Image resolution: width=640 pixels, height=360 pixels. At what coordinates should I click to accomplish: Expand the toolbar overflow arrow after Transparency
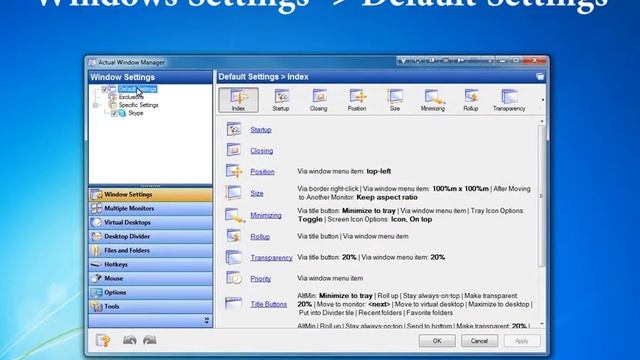pos(542,100)
